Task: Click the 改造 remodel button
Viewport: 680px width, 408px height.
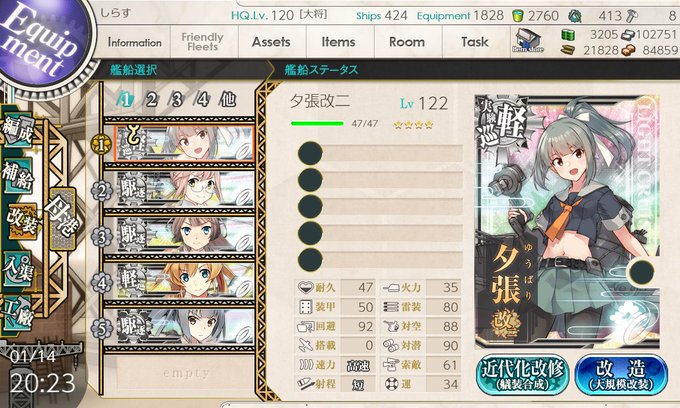Action: pos(621,374)
